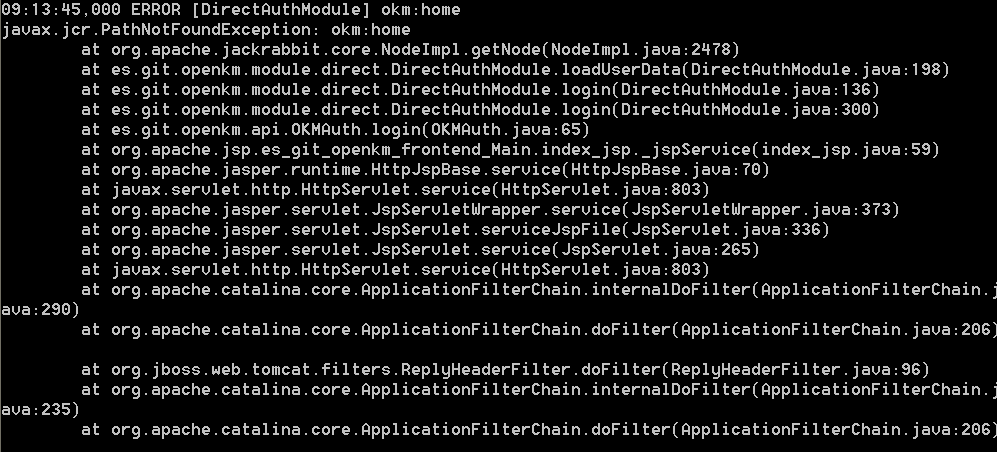Click the OKMAuth.java:65 reference
997x452 pixels.
[506, 130]
